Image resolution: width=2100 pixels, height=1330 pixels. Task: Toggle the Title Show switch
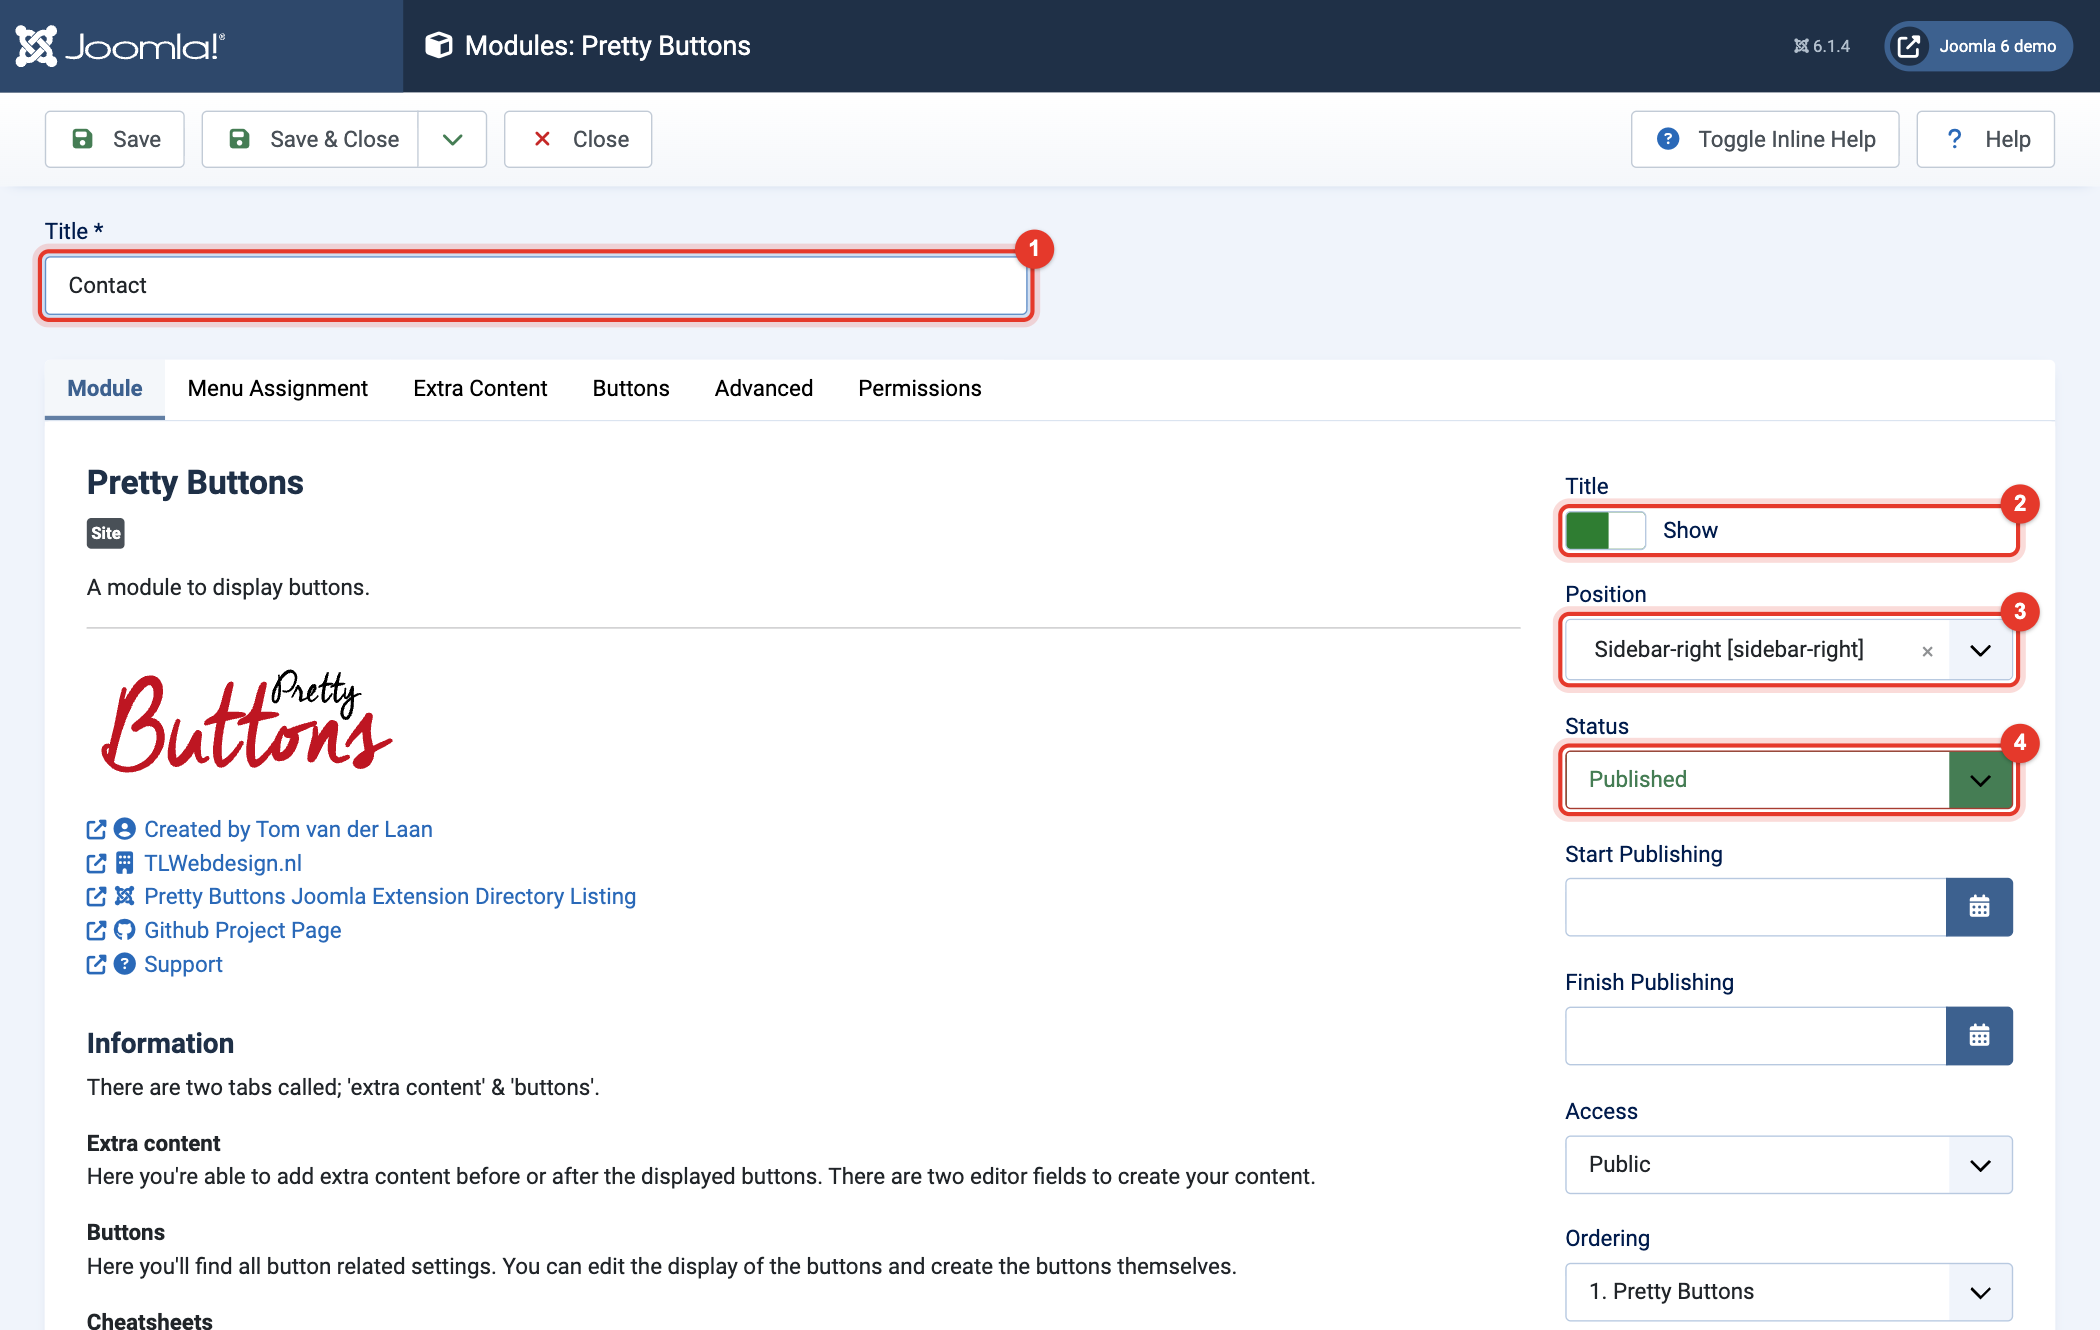point(1605,530)
